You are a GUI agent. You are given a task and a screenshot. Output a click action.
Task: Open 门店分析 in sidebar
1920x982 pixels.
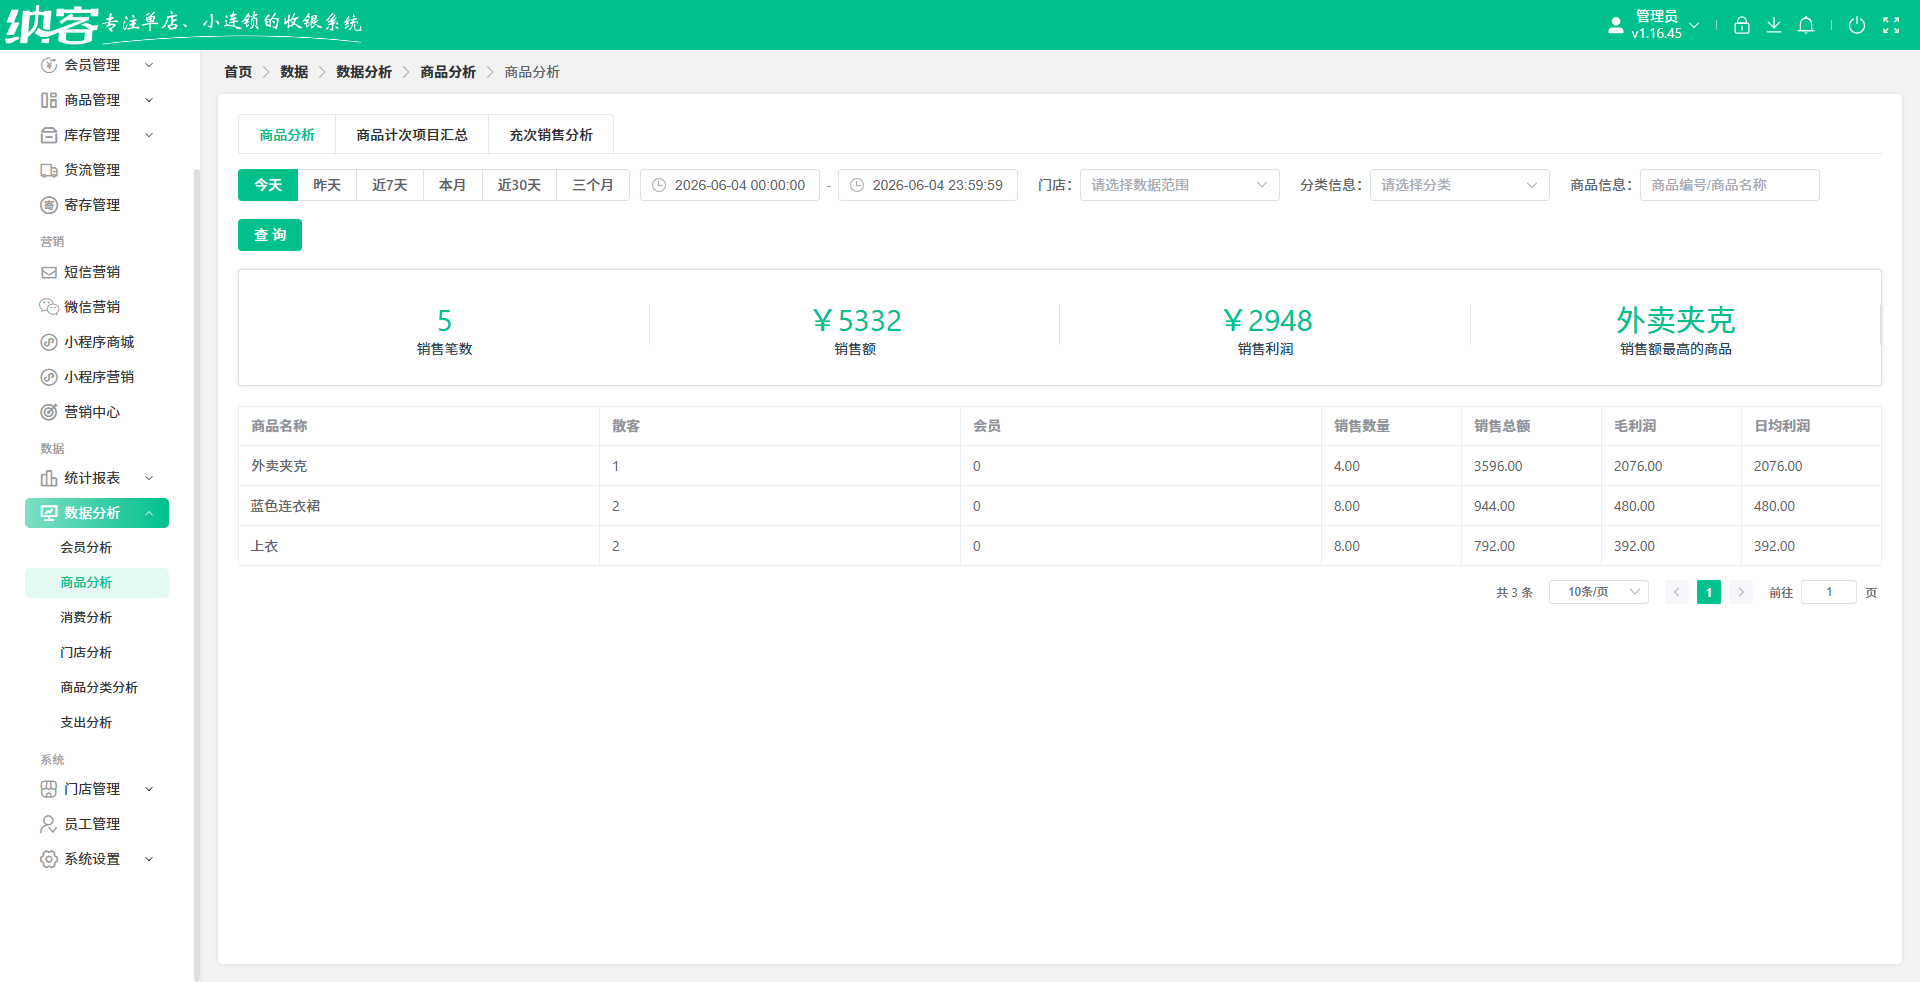(86, 653)
